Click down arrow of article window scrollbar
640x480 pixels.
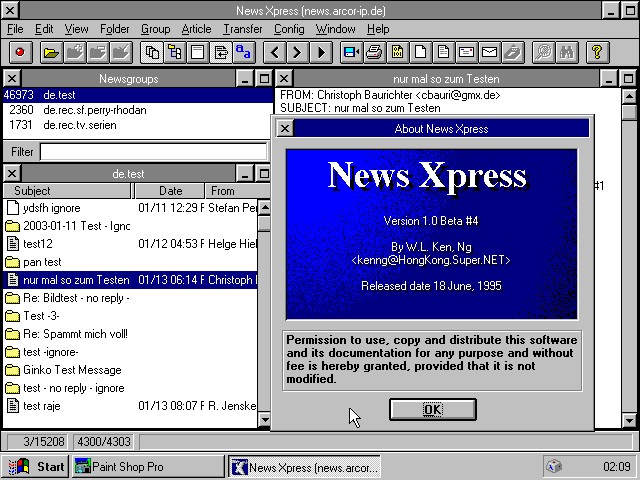[629, 419]
